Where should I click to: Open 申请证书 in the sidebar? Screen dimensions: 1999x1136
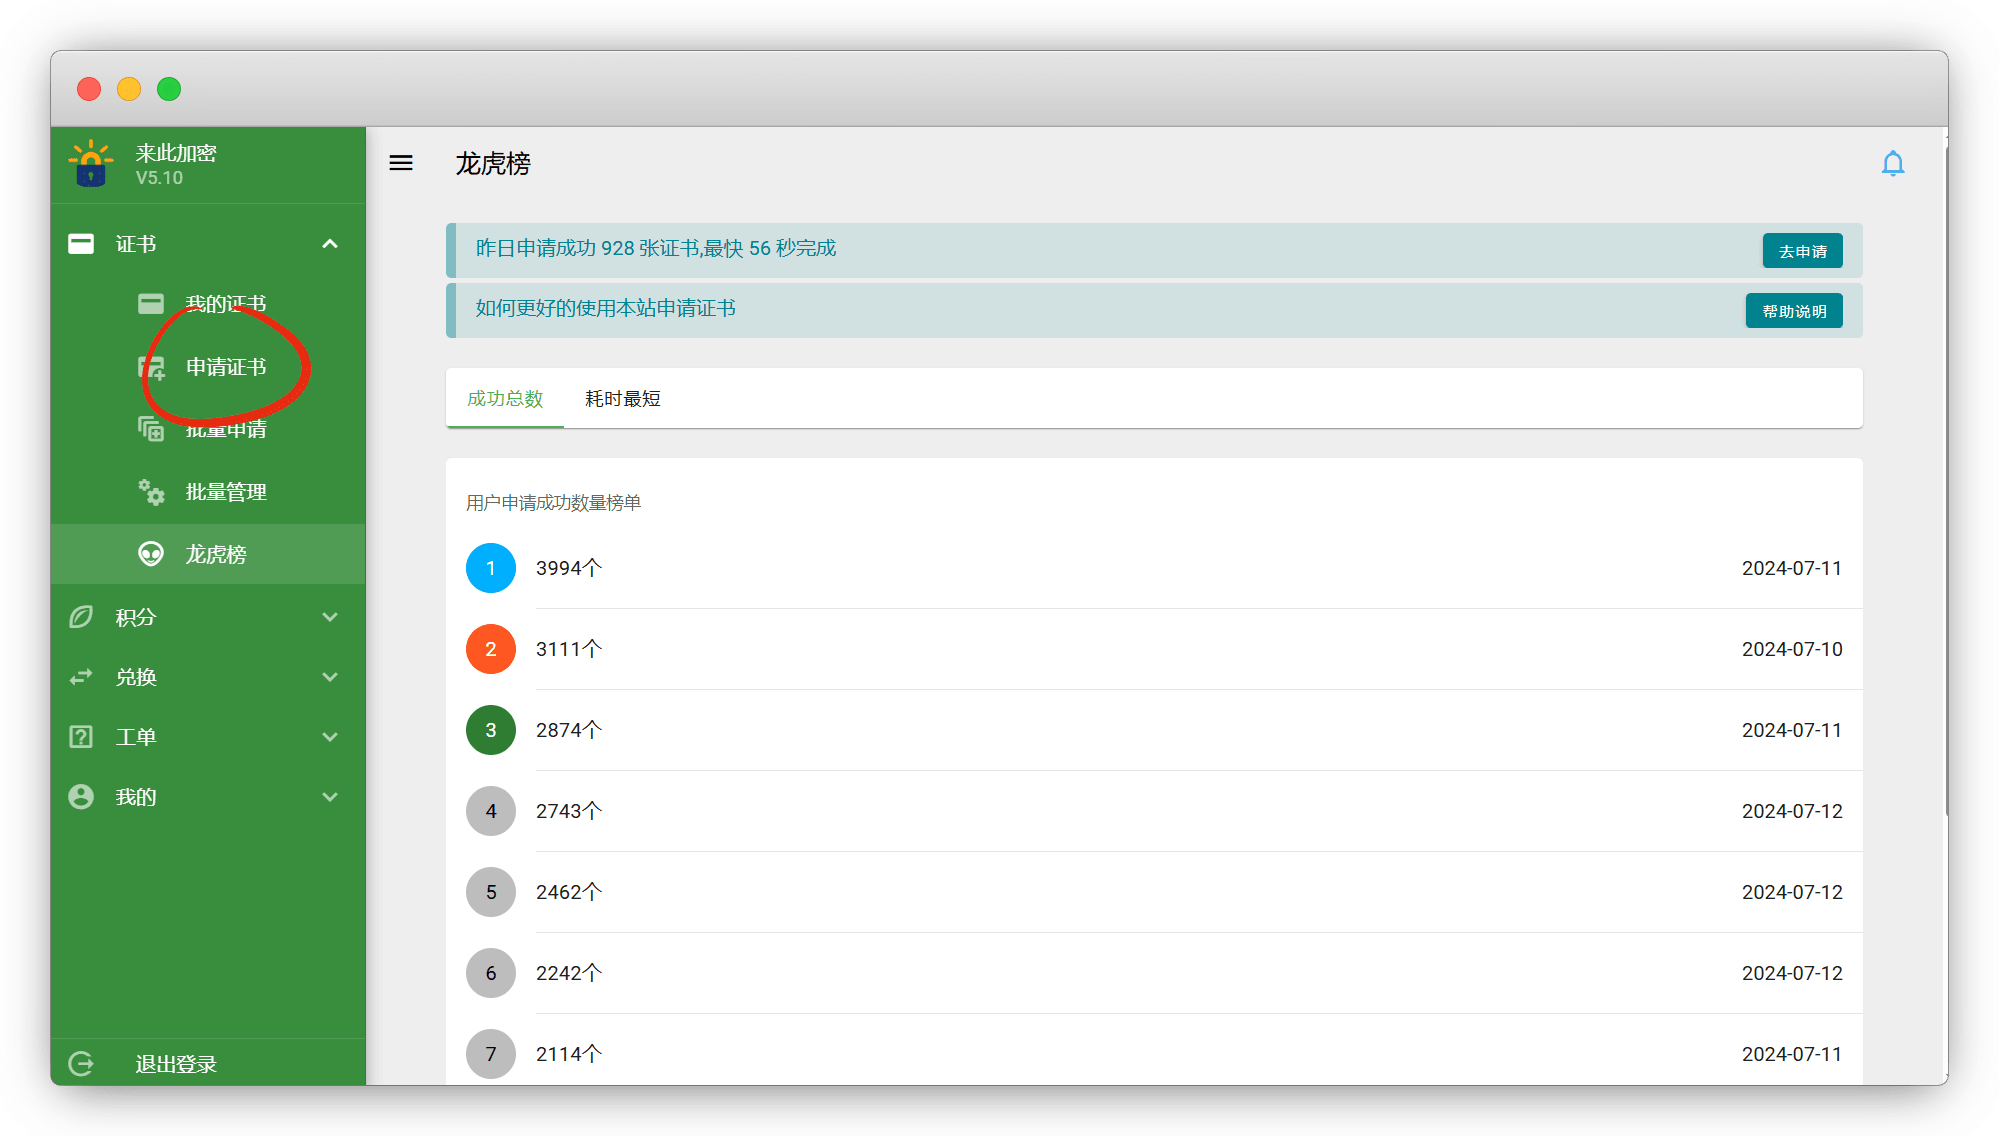pyautogui.click(x=225, y=367)
